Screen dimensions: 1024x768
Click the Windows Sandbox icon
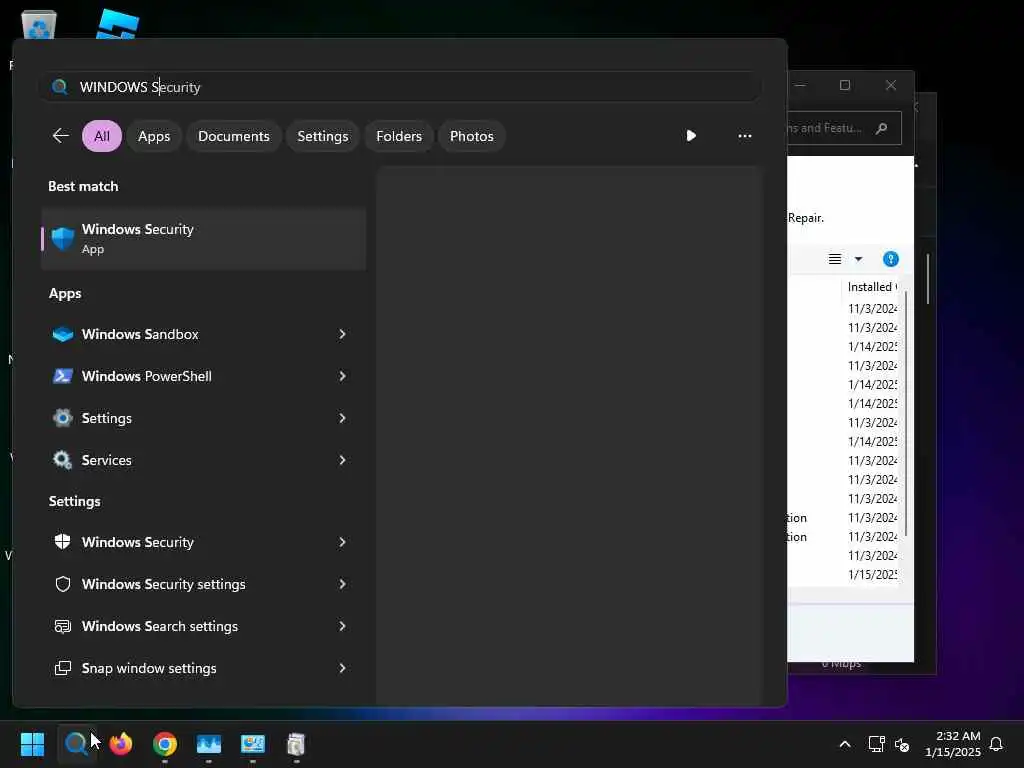coord(63,334)
